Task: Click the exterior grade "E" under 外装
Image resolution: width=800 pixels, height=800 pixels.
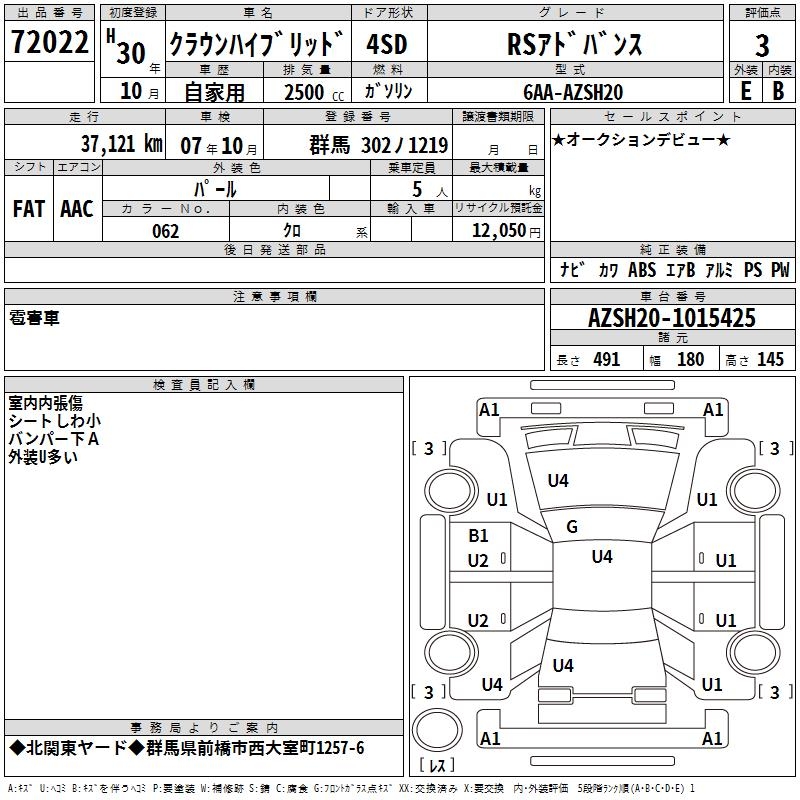Action: coord(746,91)
